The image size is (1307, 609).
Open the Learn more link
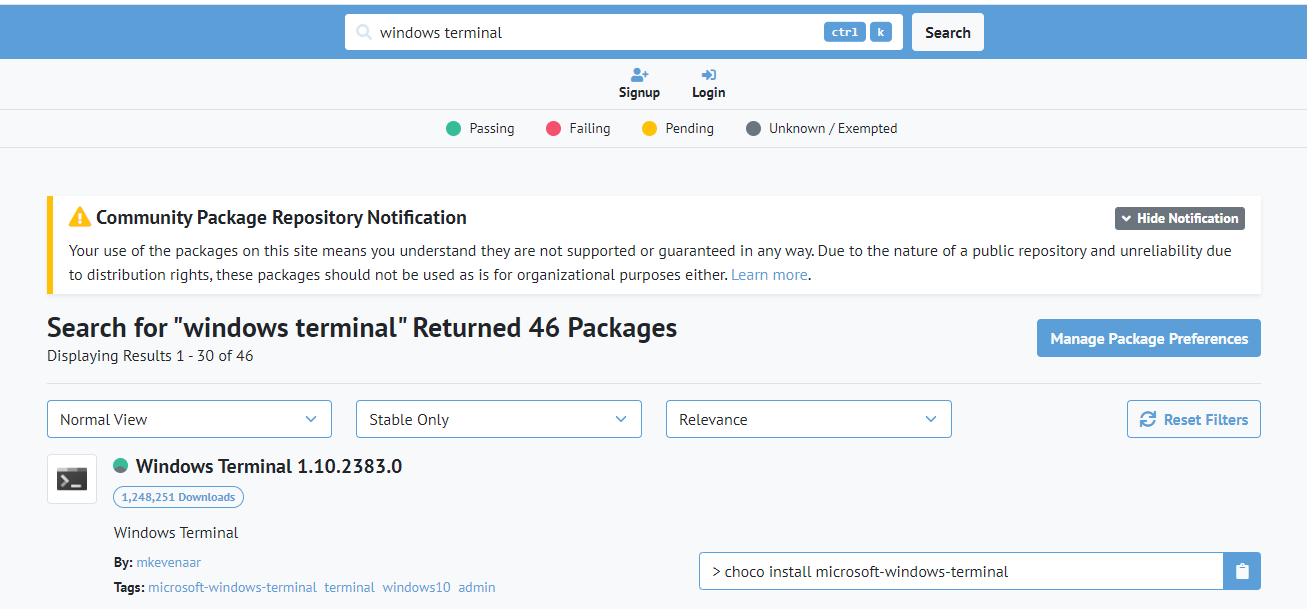coord(769,274)
